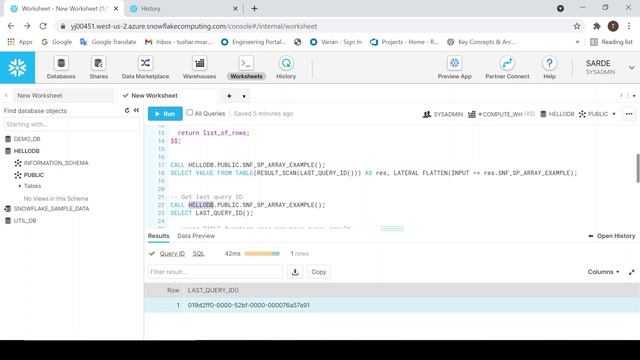Viewport: 640px width, 360px height.
Task: Click the Snowflake logo home icon
Action: click(x=18, y=67)
